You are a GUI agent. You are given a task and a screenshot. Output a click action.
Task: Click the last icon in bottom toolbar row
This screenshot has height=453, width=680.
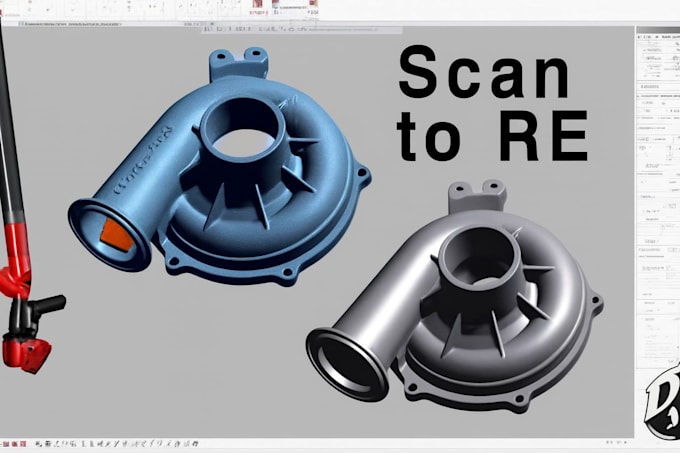tap(194, 444)
